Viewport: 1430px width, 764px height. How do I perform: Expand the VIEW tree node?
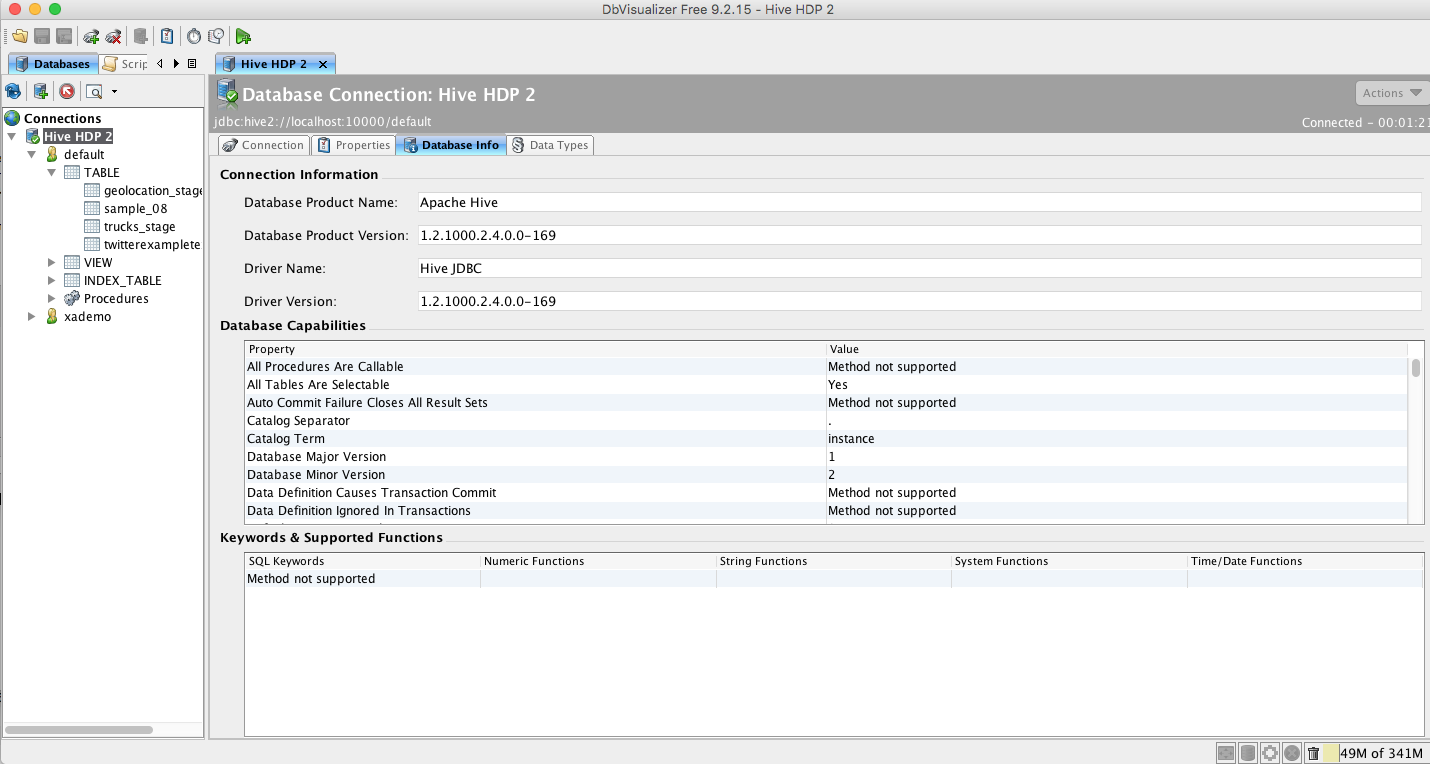(x=52, y=262)
